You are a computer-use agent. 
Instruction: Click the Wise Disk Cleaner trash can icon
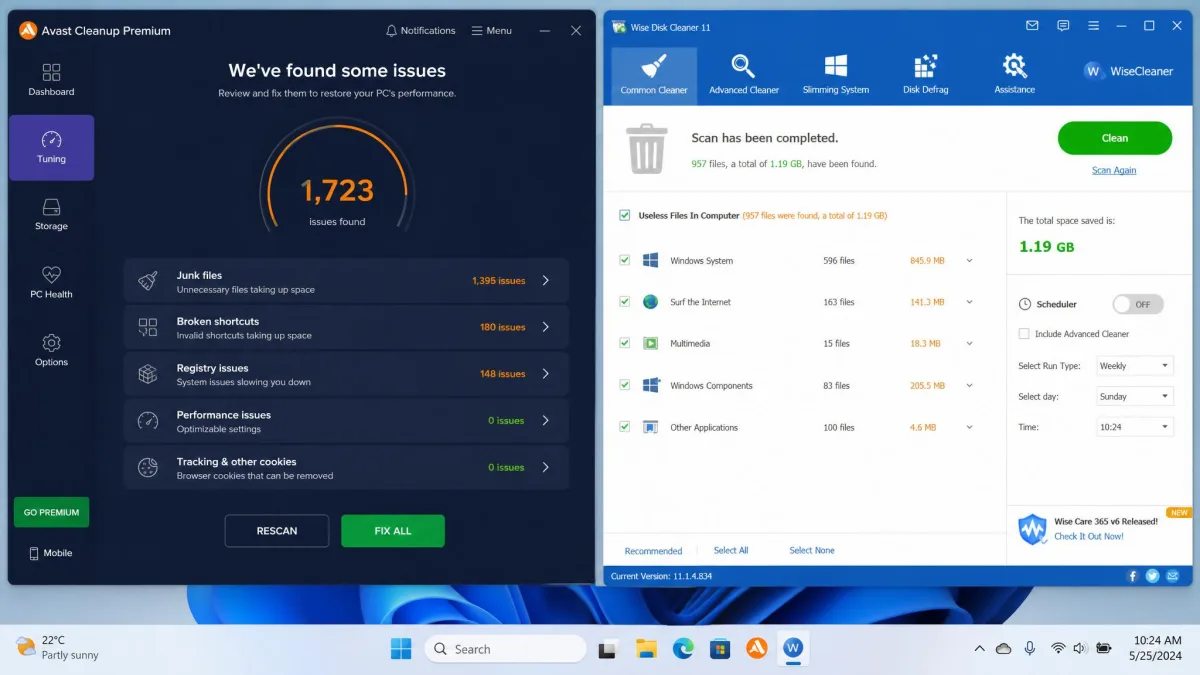click(646, 148)
